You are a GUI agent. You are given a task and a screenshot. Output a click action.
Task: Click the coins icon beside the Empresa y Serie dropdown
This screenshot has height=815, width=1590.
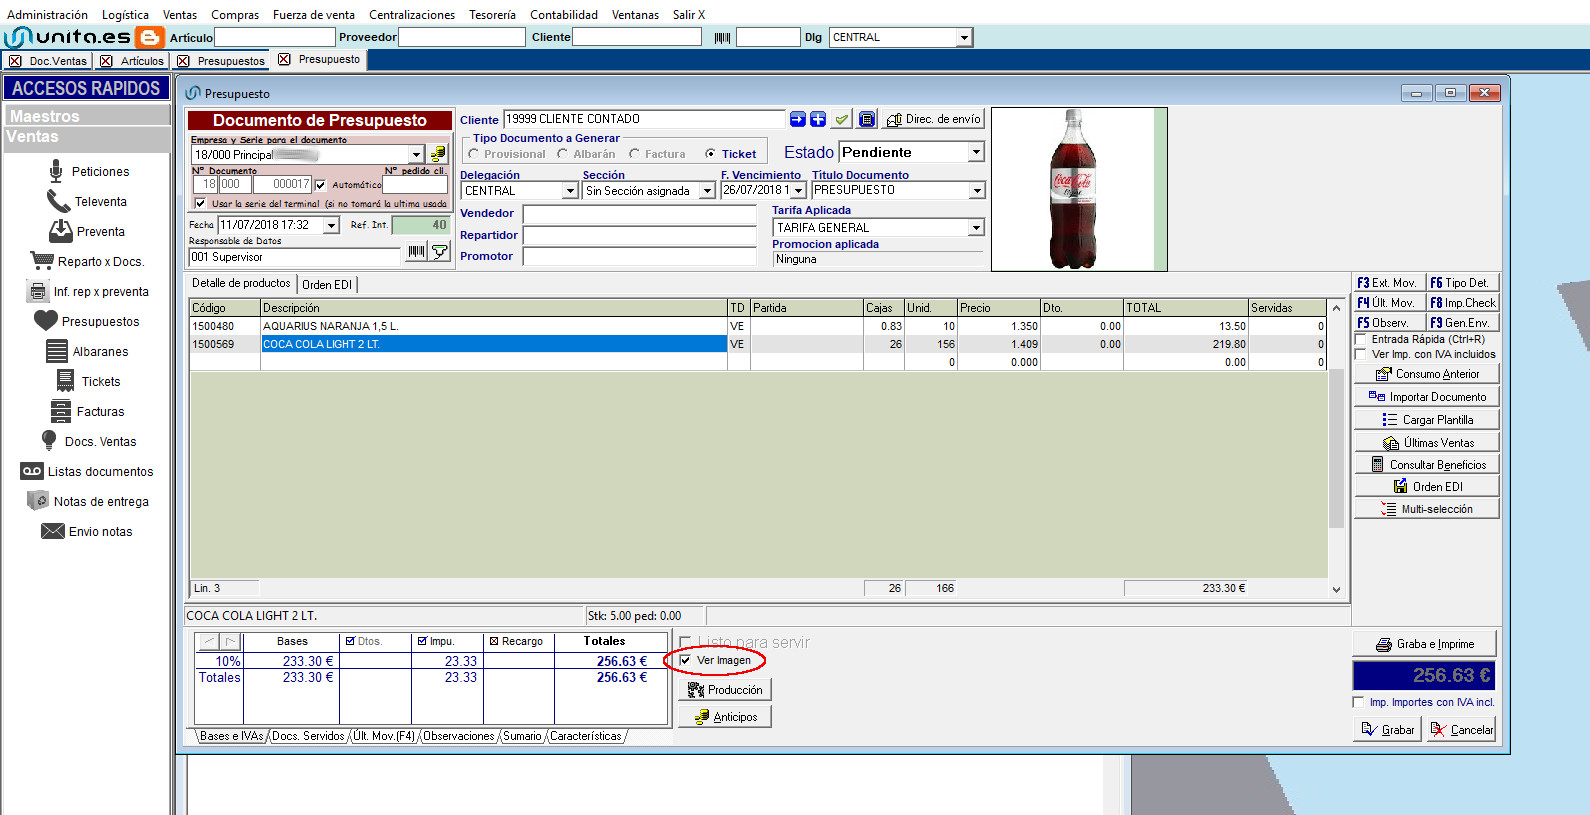coord(438,155)
